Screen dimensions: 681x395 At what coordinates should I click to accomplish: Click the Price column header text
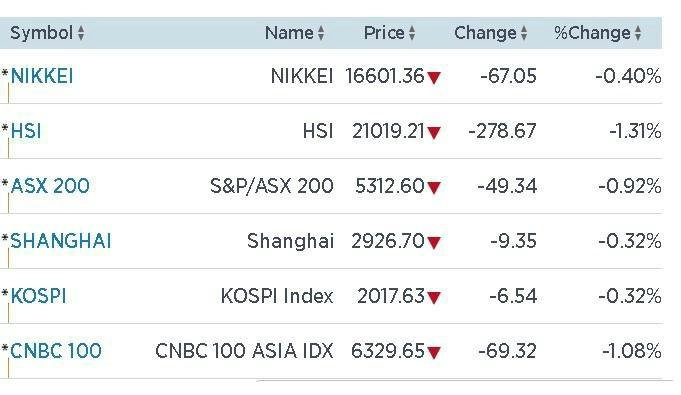[x=384, y=33]
